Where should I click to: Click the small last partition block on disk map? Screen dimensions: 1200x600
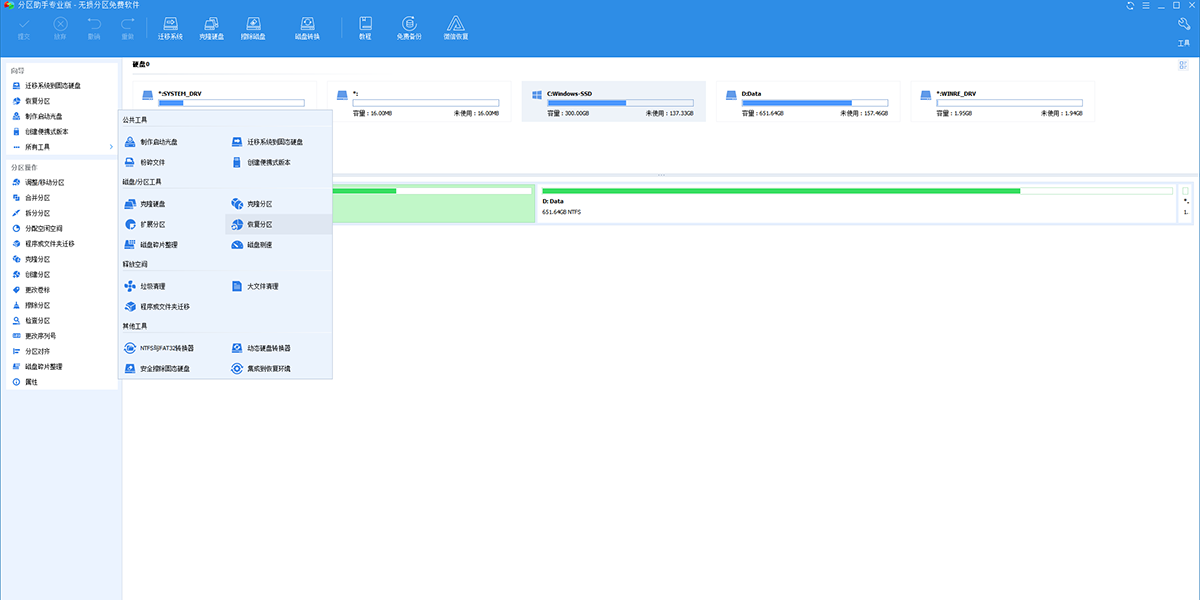click(x=1186, y=203)
